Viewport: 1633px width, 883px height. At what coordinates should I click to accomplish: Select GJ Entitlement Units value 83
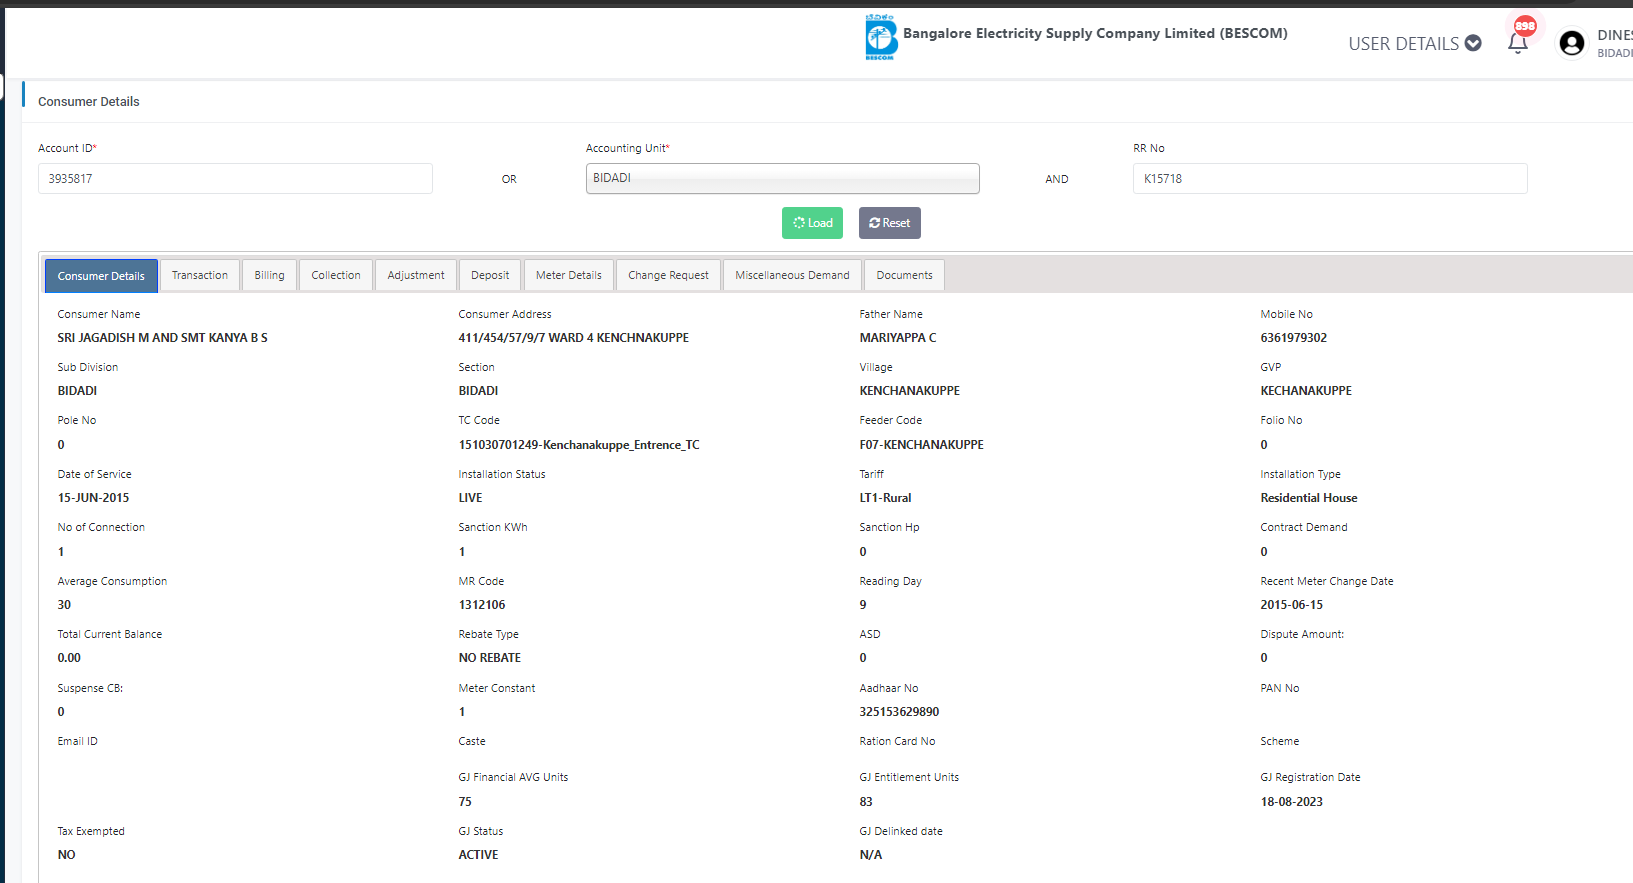[x=866, y=802]
